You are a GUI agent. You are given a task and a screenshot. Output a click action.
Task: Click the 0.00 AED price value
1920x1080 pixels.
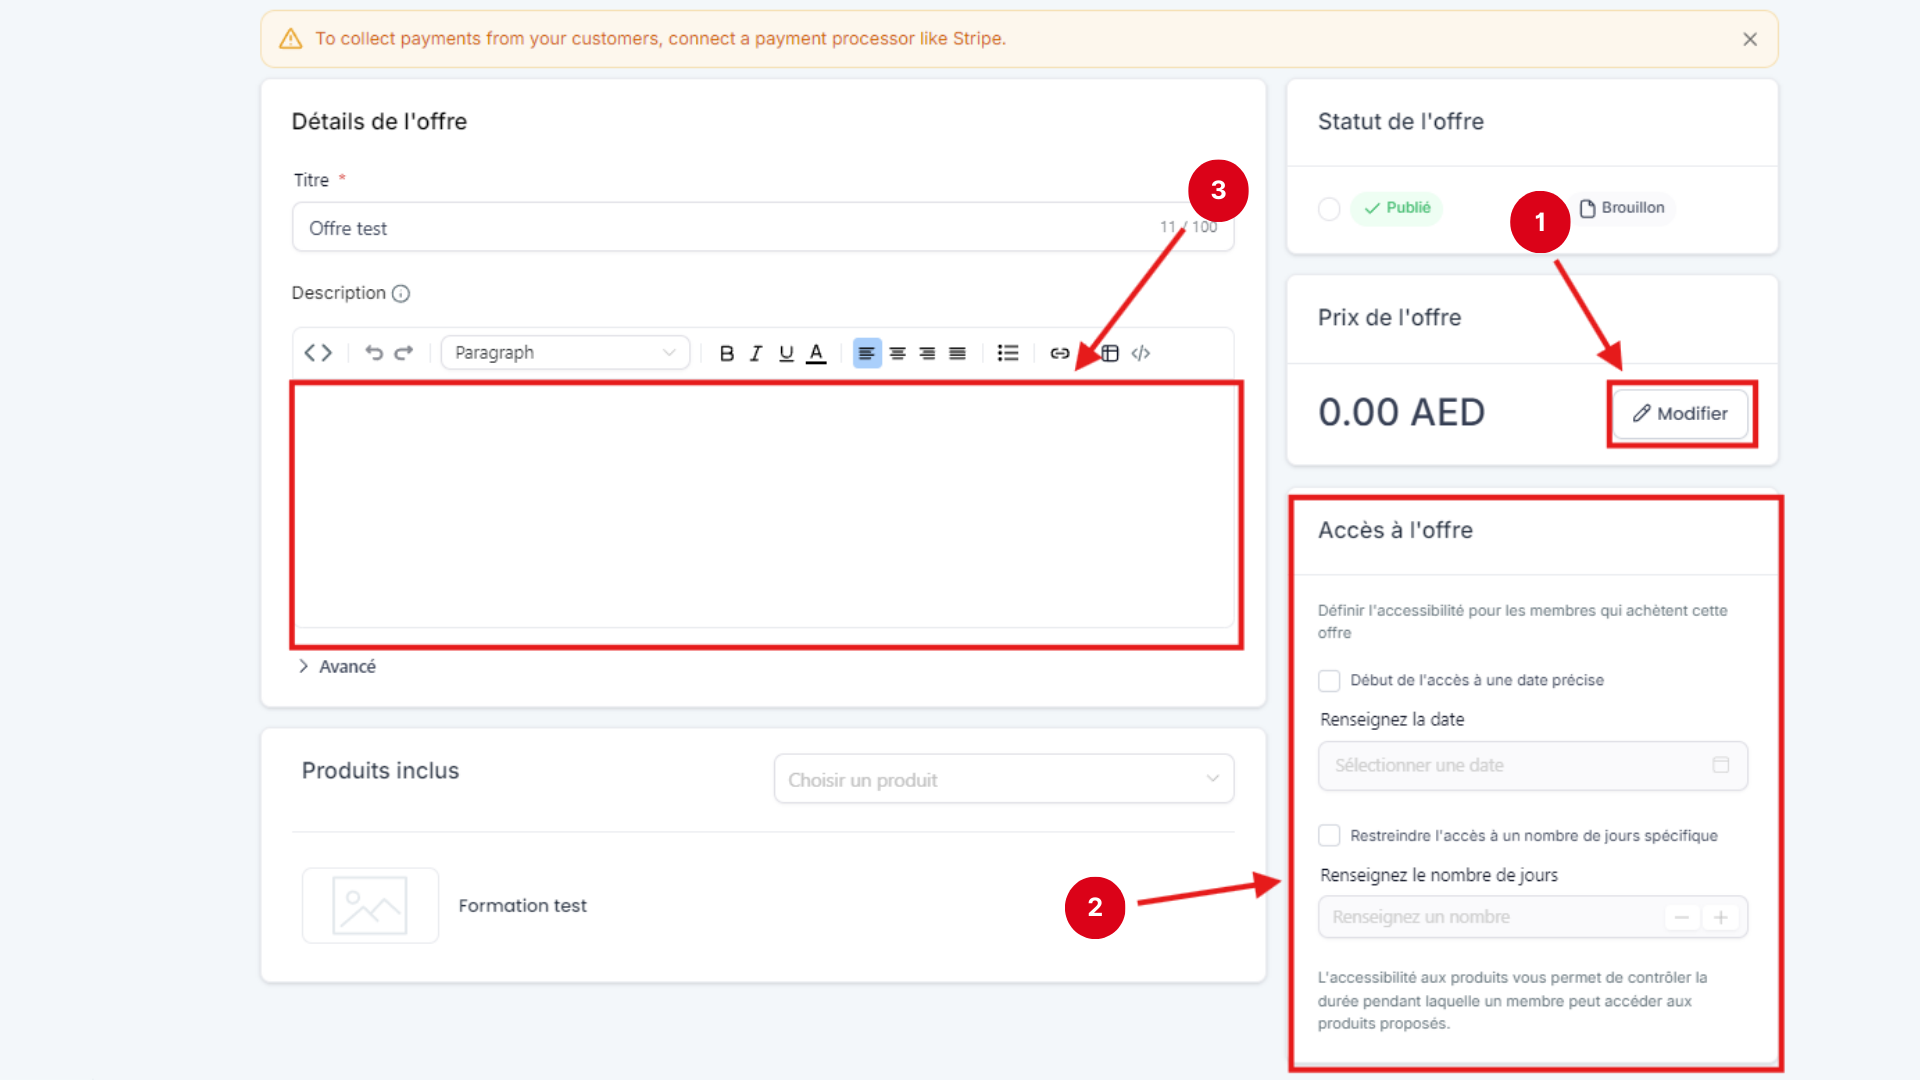click(x=1401, y=412)
